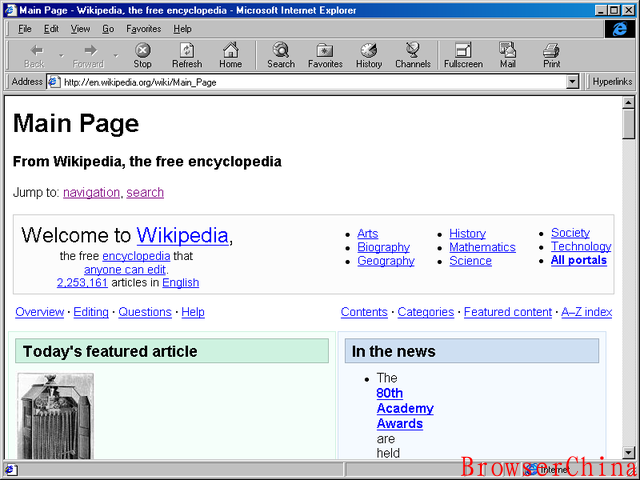Open the History portal link
This screenshot has height=480, width=640.
coord(467,233)
